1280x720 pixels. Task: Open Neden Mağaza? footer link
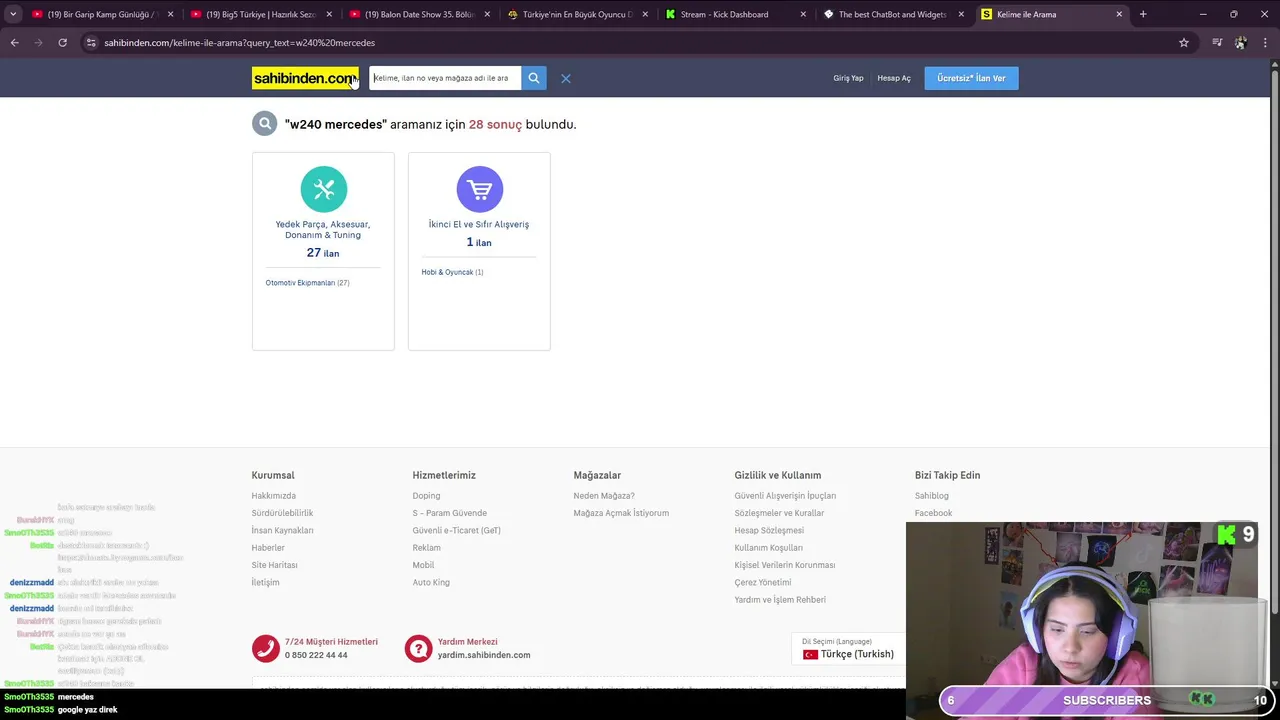coord(604,496)
